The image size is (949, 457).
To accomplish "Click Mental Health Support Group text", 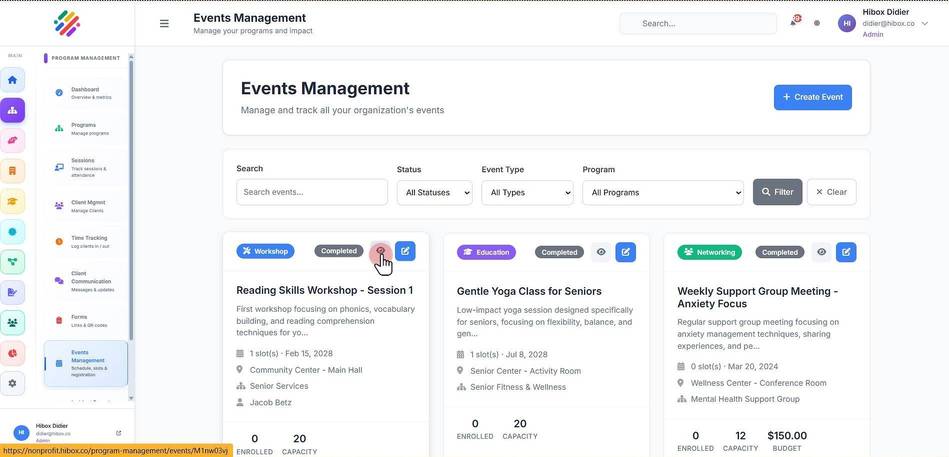I will click(745, 399).
